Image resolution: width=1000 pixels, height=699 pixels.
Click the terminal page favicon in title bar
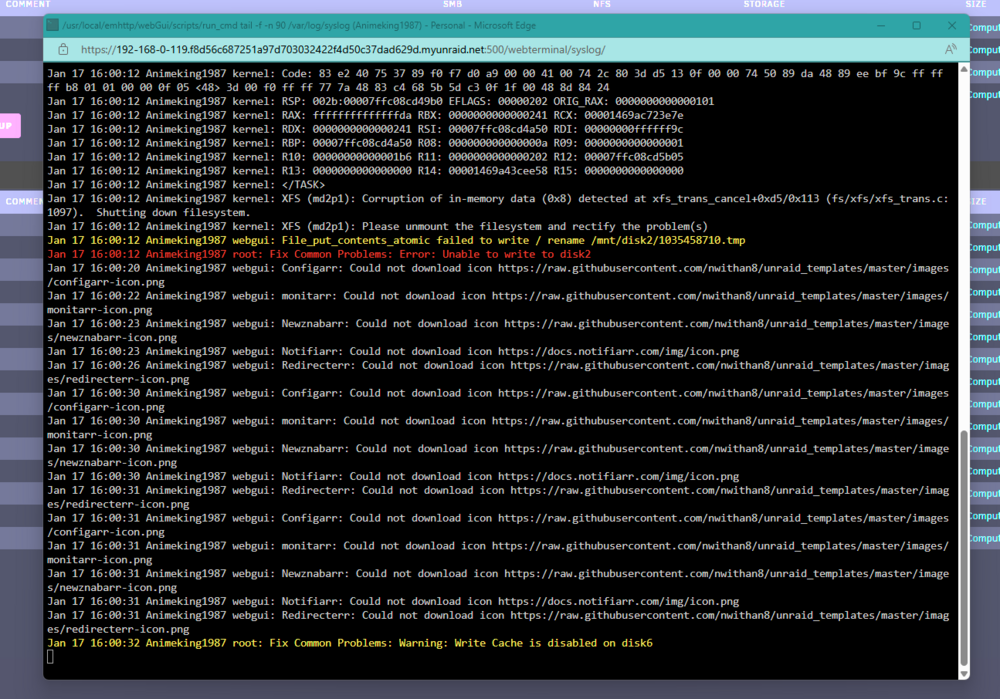click(x=53, y=26)
